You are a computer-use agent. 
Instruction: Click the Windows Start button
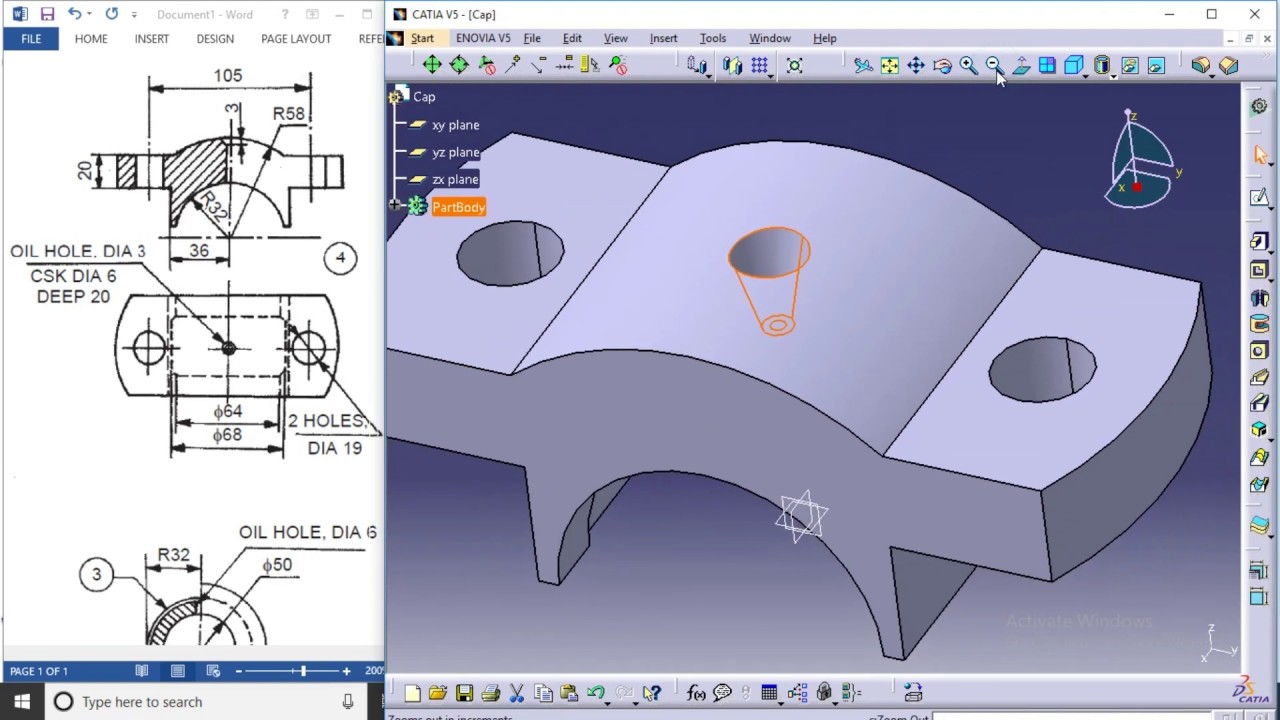tap(22, 701)
